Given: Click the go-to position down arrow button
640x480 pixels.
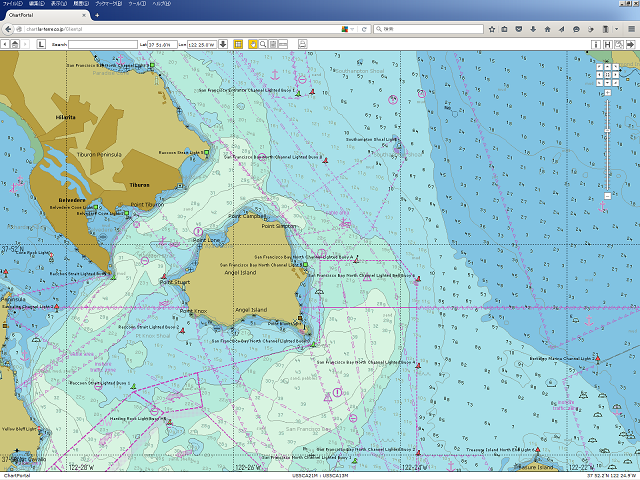Looking at the screenshot, I should [224, 44].
